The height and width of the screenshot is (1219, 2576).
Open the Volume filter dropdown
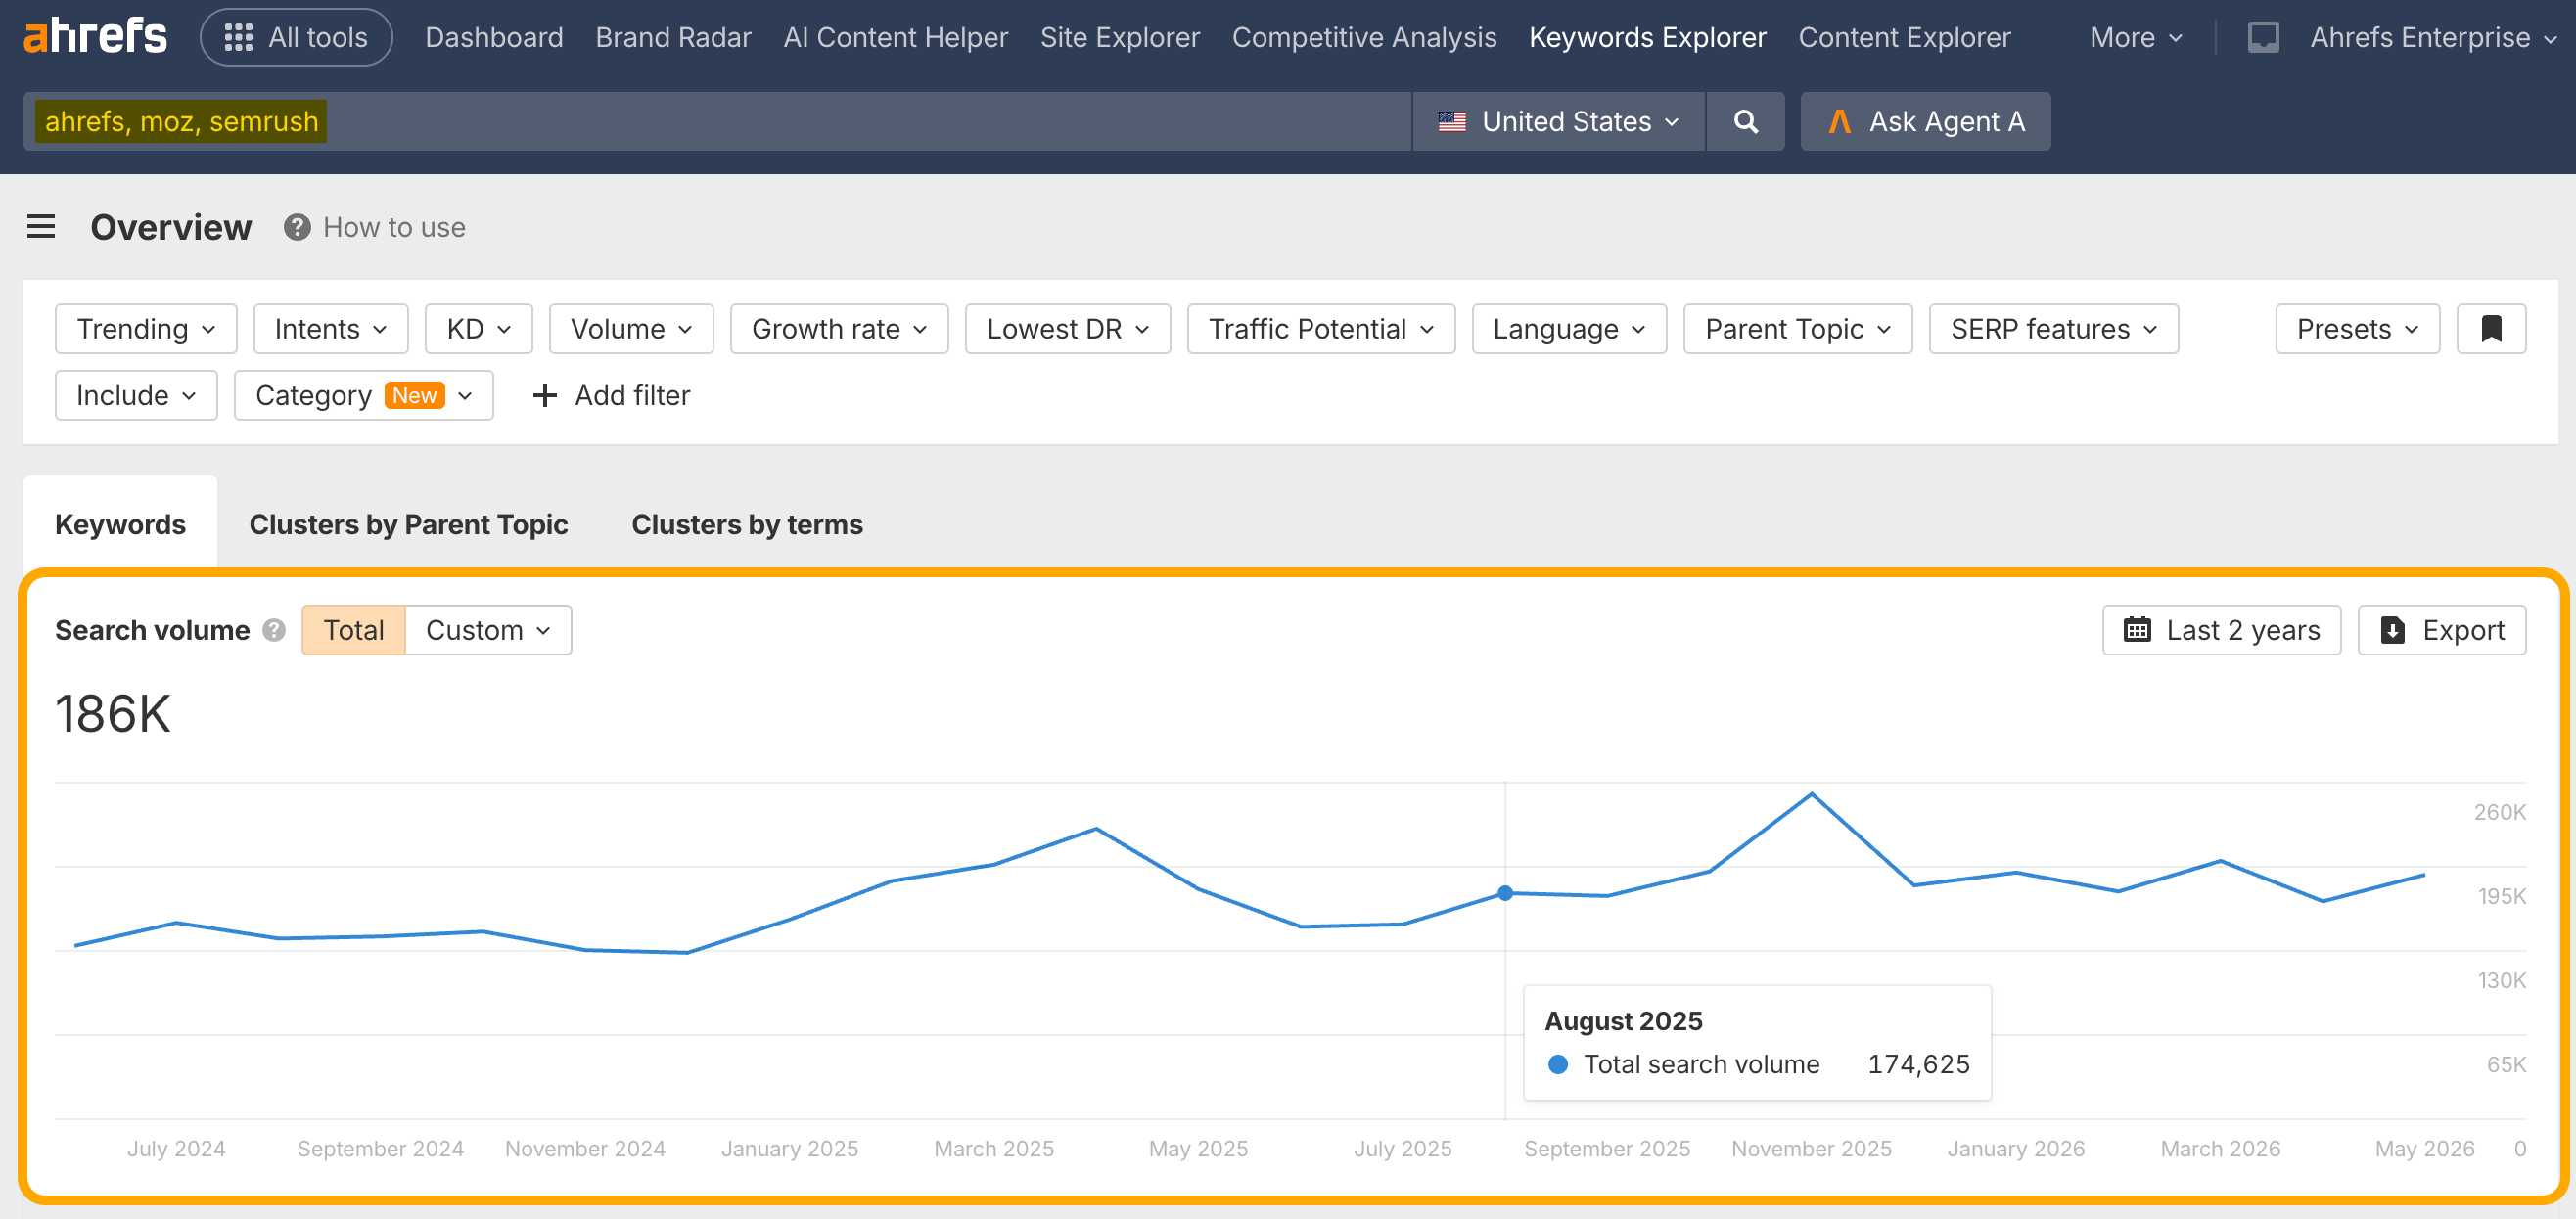click(x=631, y=328)
